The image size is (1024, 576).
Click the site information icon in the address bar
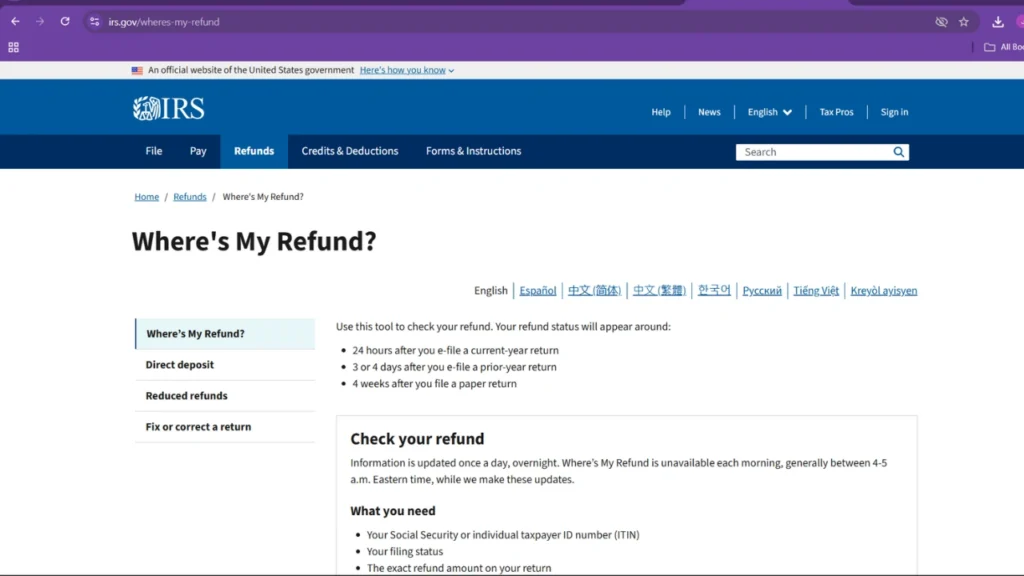pos(94,21)
